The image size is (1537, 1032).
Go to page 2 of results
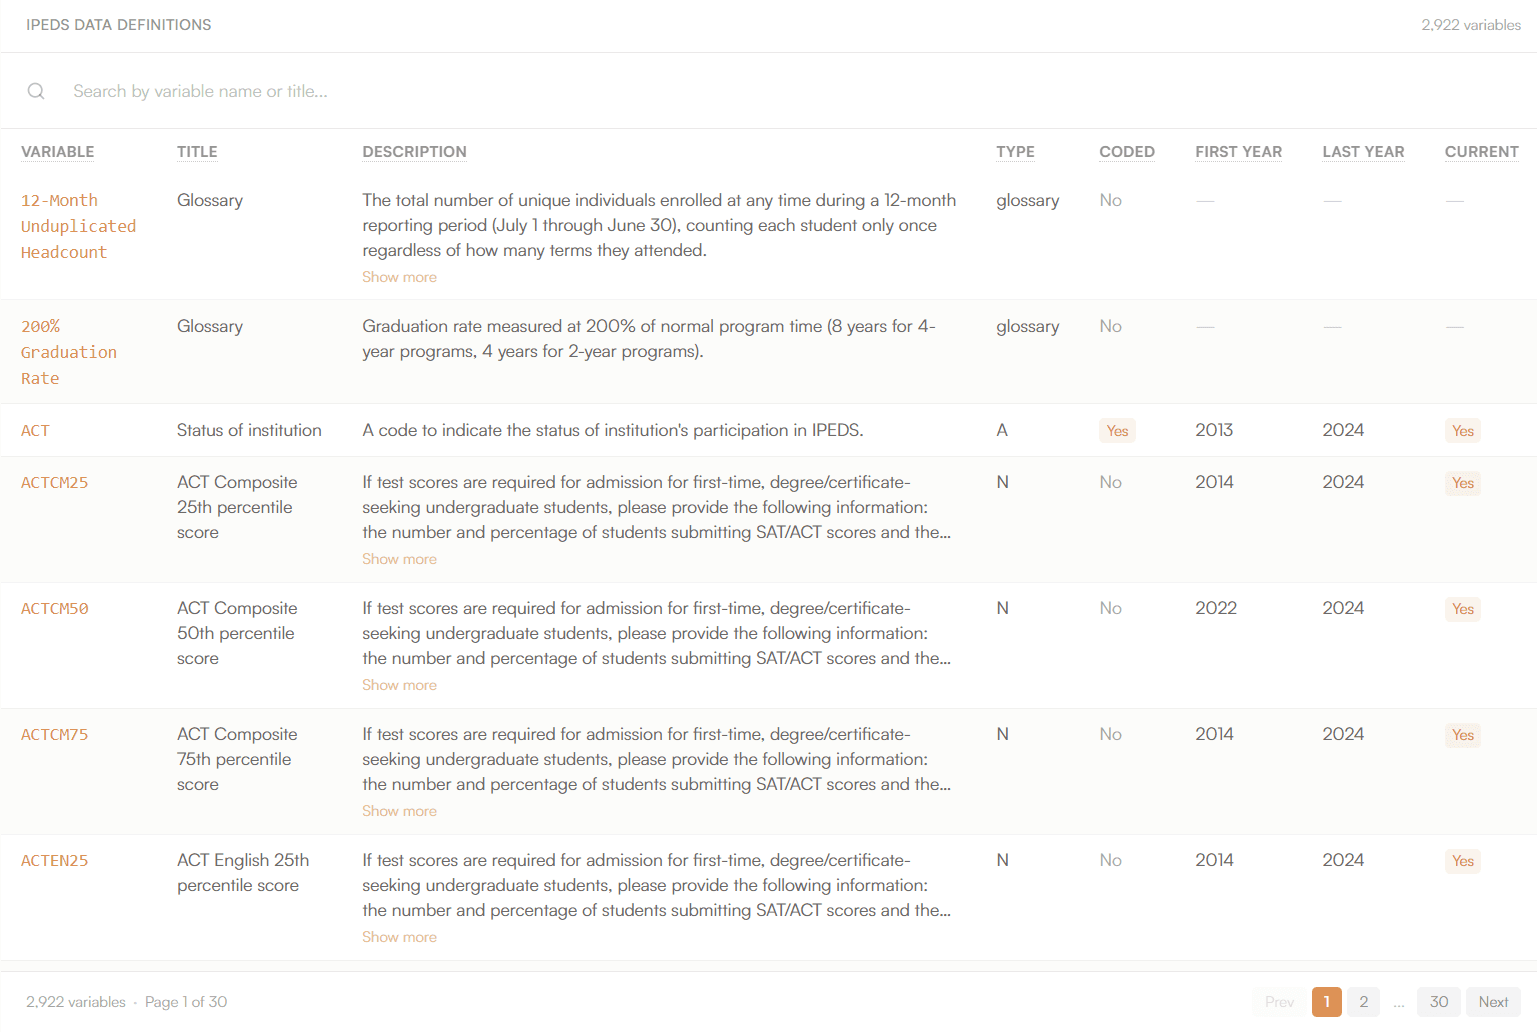pos(1363,1002)
